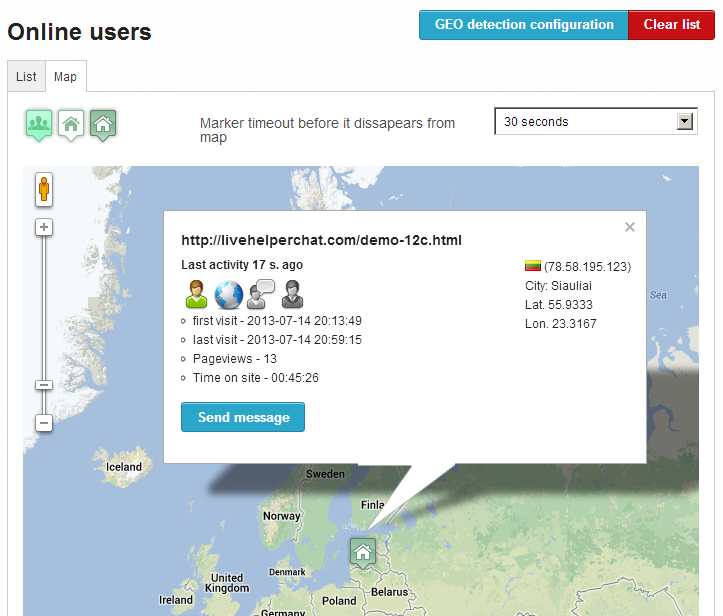Click the Norway label on the map
The image size is (723, 616).
point(281,516)
